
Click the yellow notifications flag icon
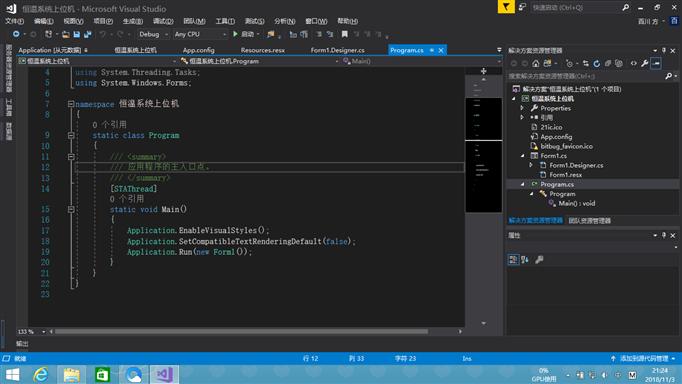(506, 7)
